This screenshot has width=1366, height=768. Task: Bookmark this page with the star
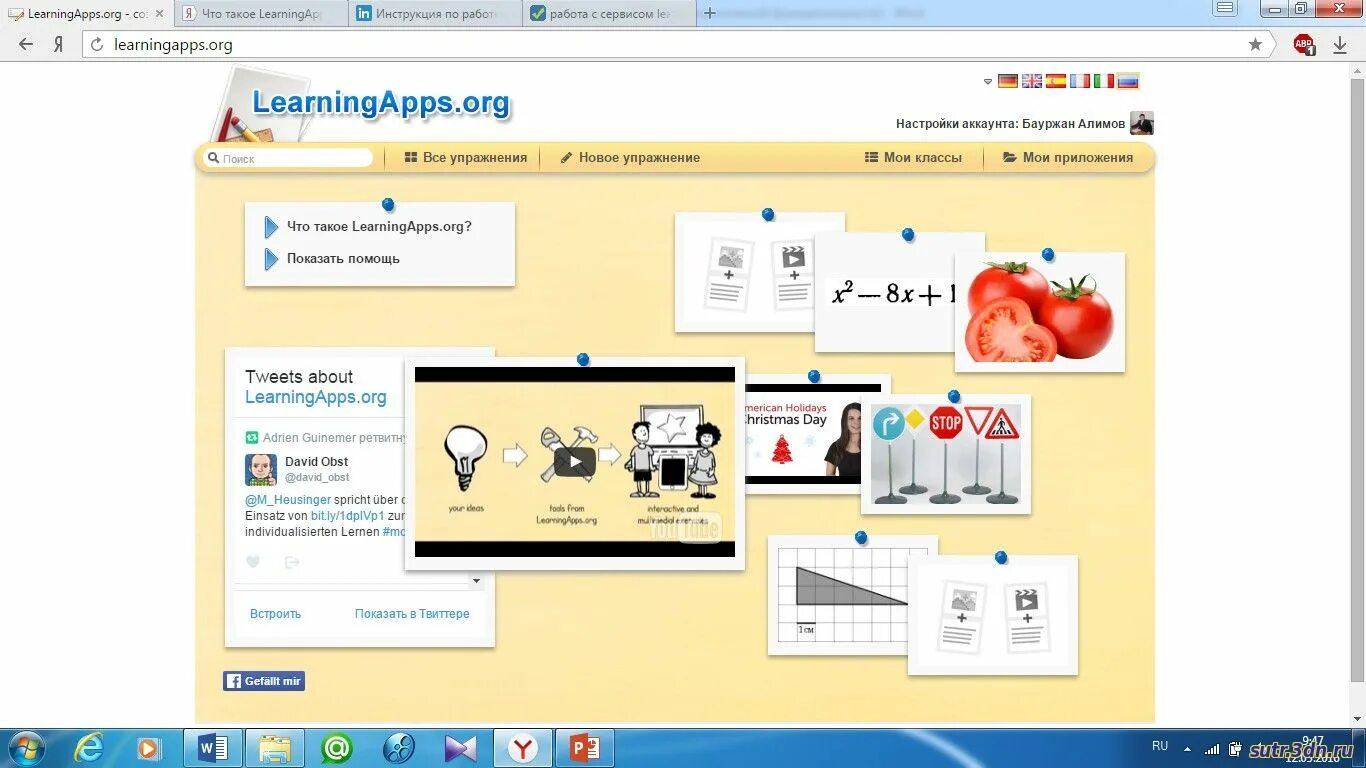[x=1256, y=44]
